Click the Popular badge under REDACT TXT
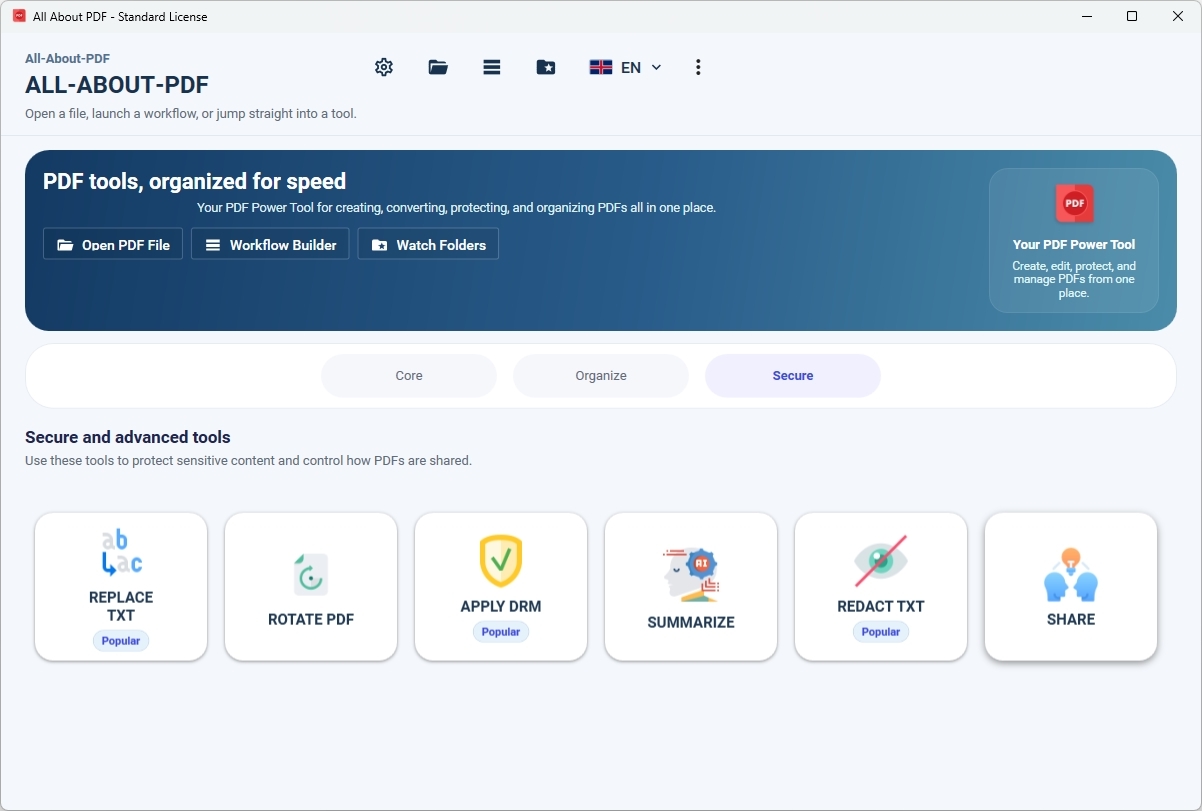The height and width of the screenshot is (811, 1202). [881, 632]
